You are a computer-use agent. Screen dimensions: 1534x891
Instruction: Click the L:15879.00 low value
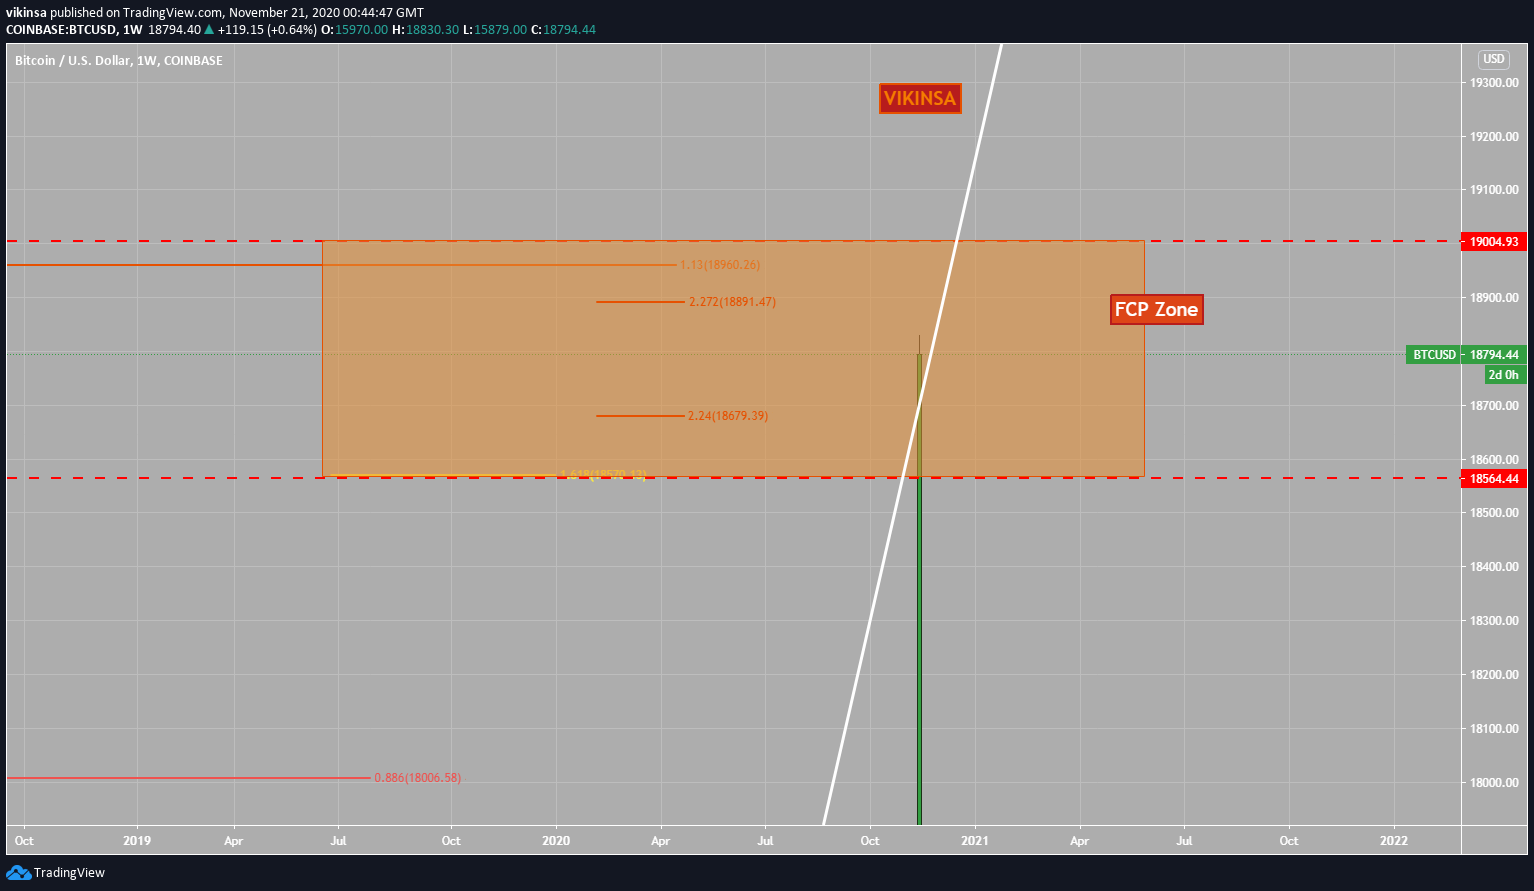pyautogui.click(x=495, y=30)
